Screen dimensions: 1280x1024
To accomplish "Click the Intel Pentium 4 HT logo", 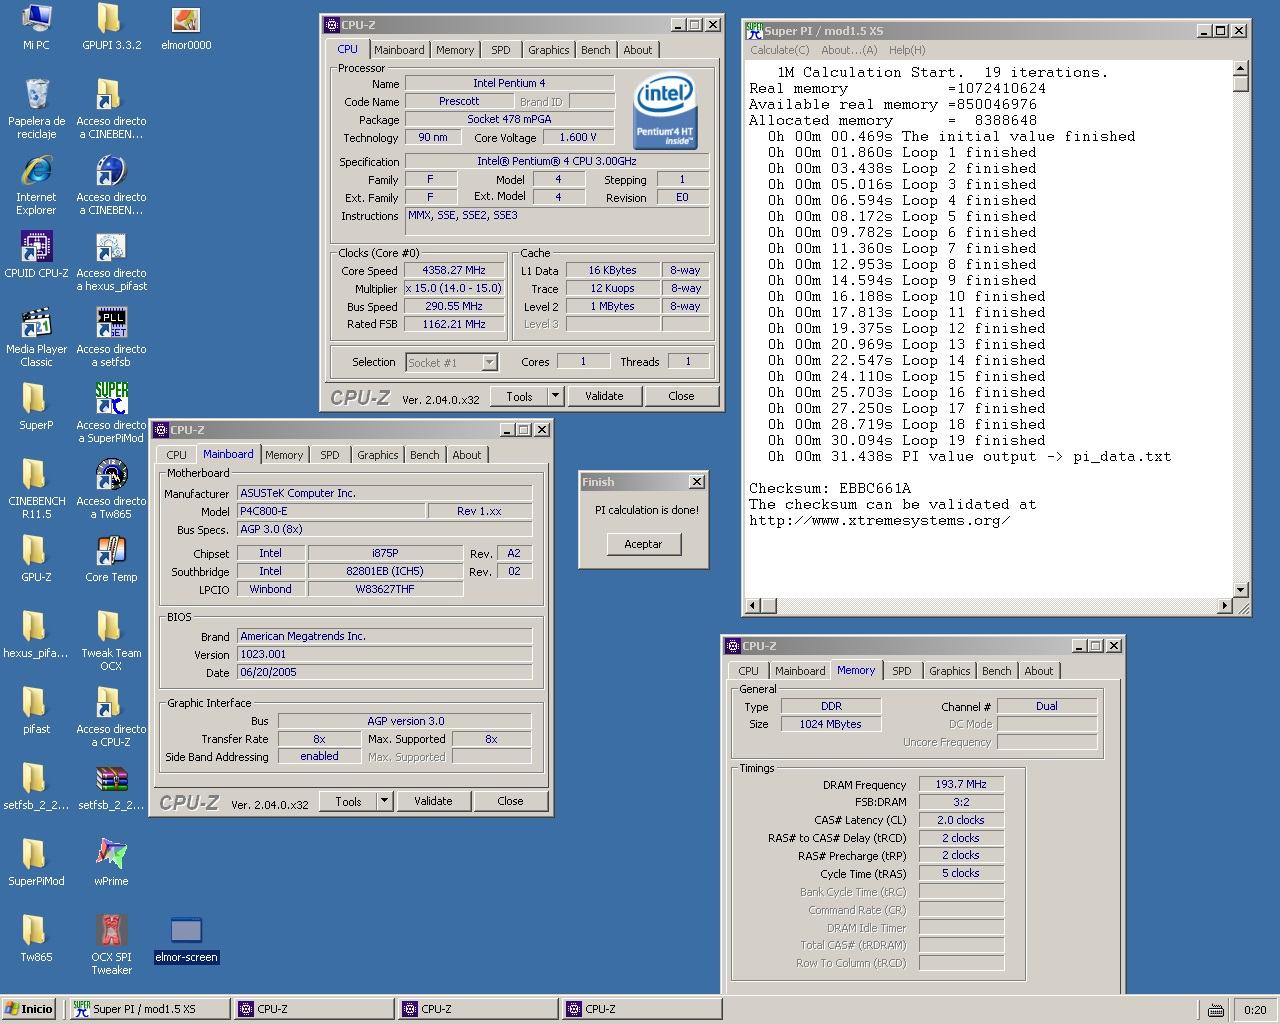I will [665, 113].
